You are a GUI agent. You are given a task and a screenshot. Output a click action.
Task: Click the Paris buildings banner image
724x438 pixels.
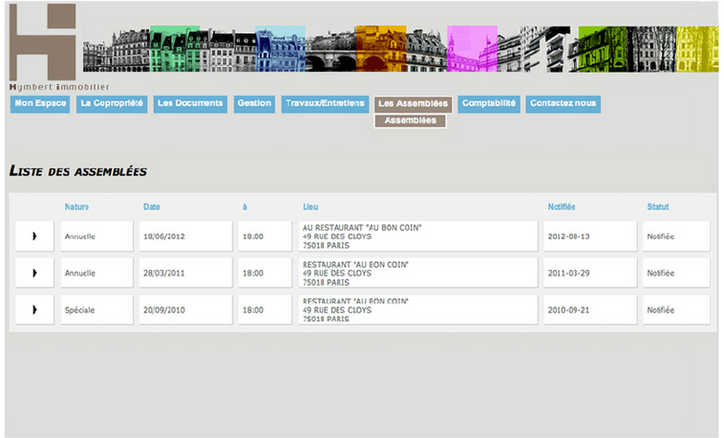click(x=401, y=48)
